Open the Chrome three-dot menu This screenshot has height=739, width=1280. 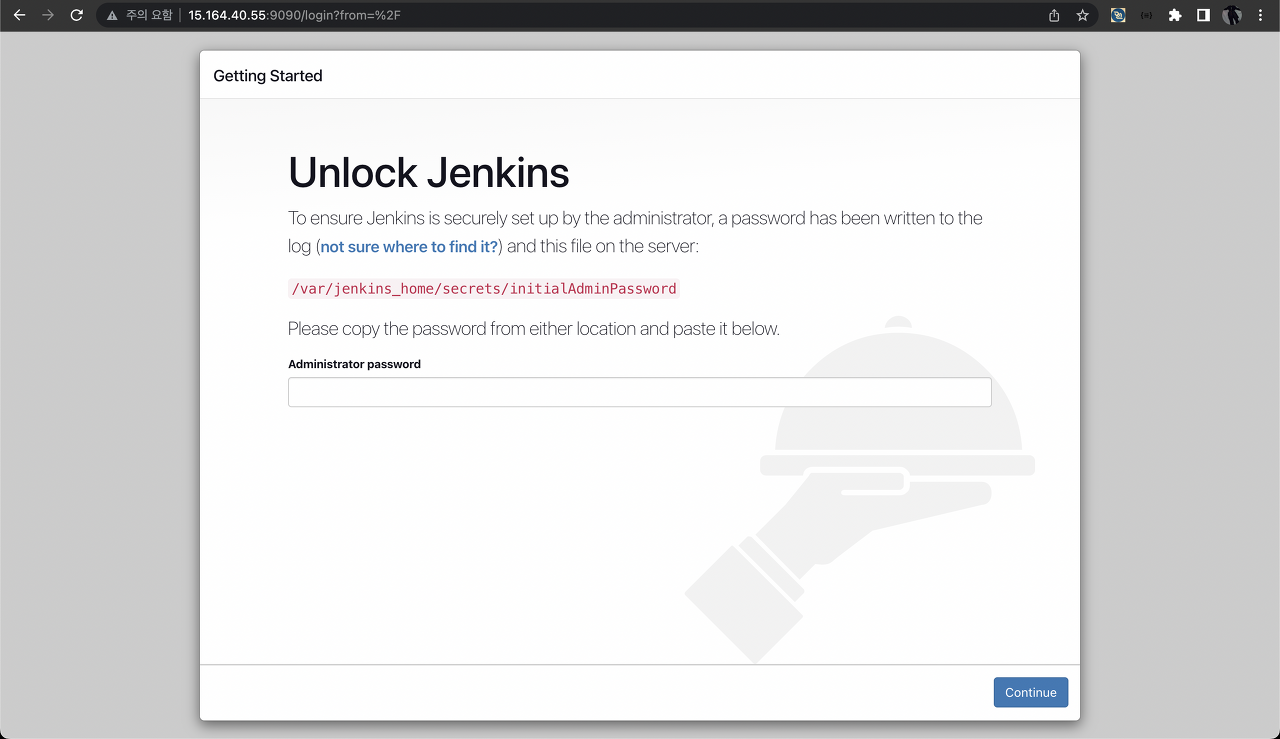tap(1260, 16)
